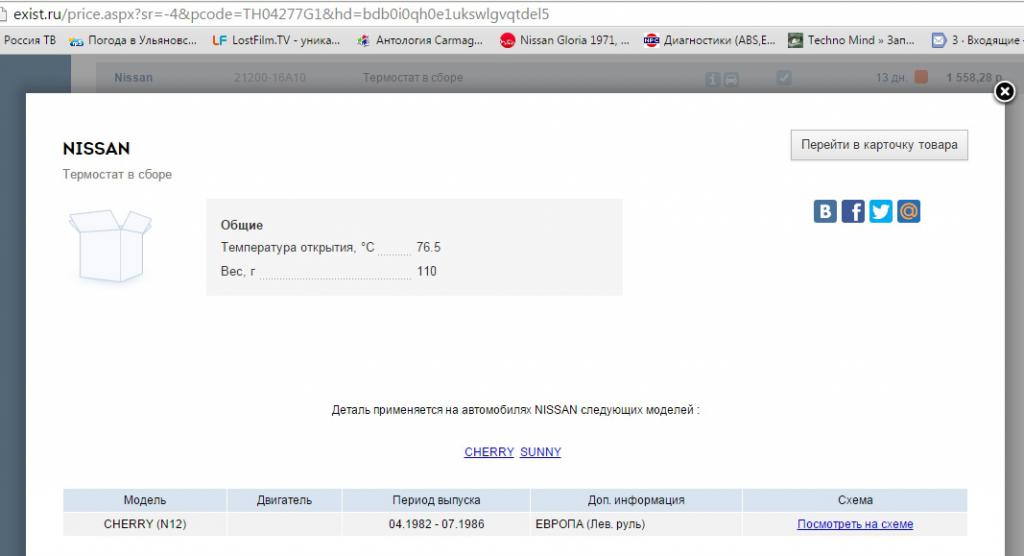The height and width of the screenshot is (556, 1024).
Task: Click the 'Период выпуска' column header
Action: pyautogui.click(x=436, y=500)
